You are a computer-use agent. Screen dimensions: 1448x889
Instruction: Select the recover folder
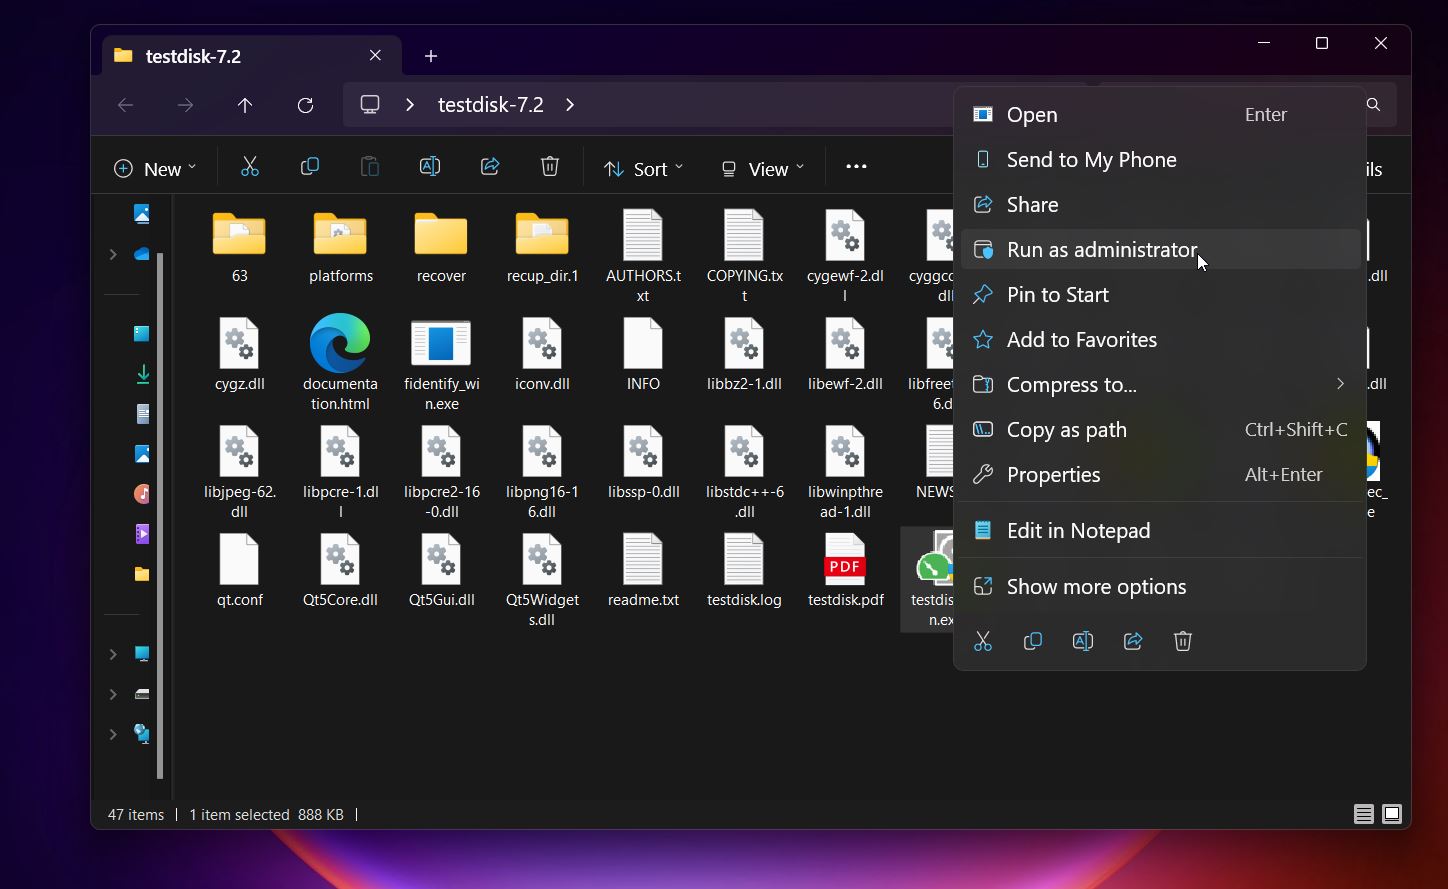[x=441, y=248]
